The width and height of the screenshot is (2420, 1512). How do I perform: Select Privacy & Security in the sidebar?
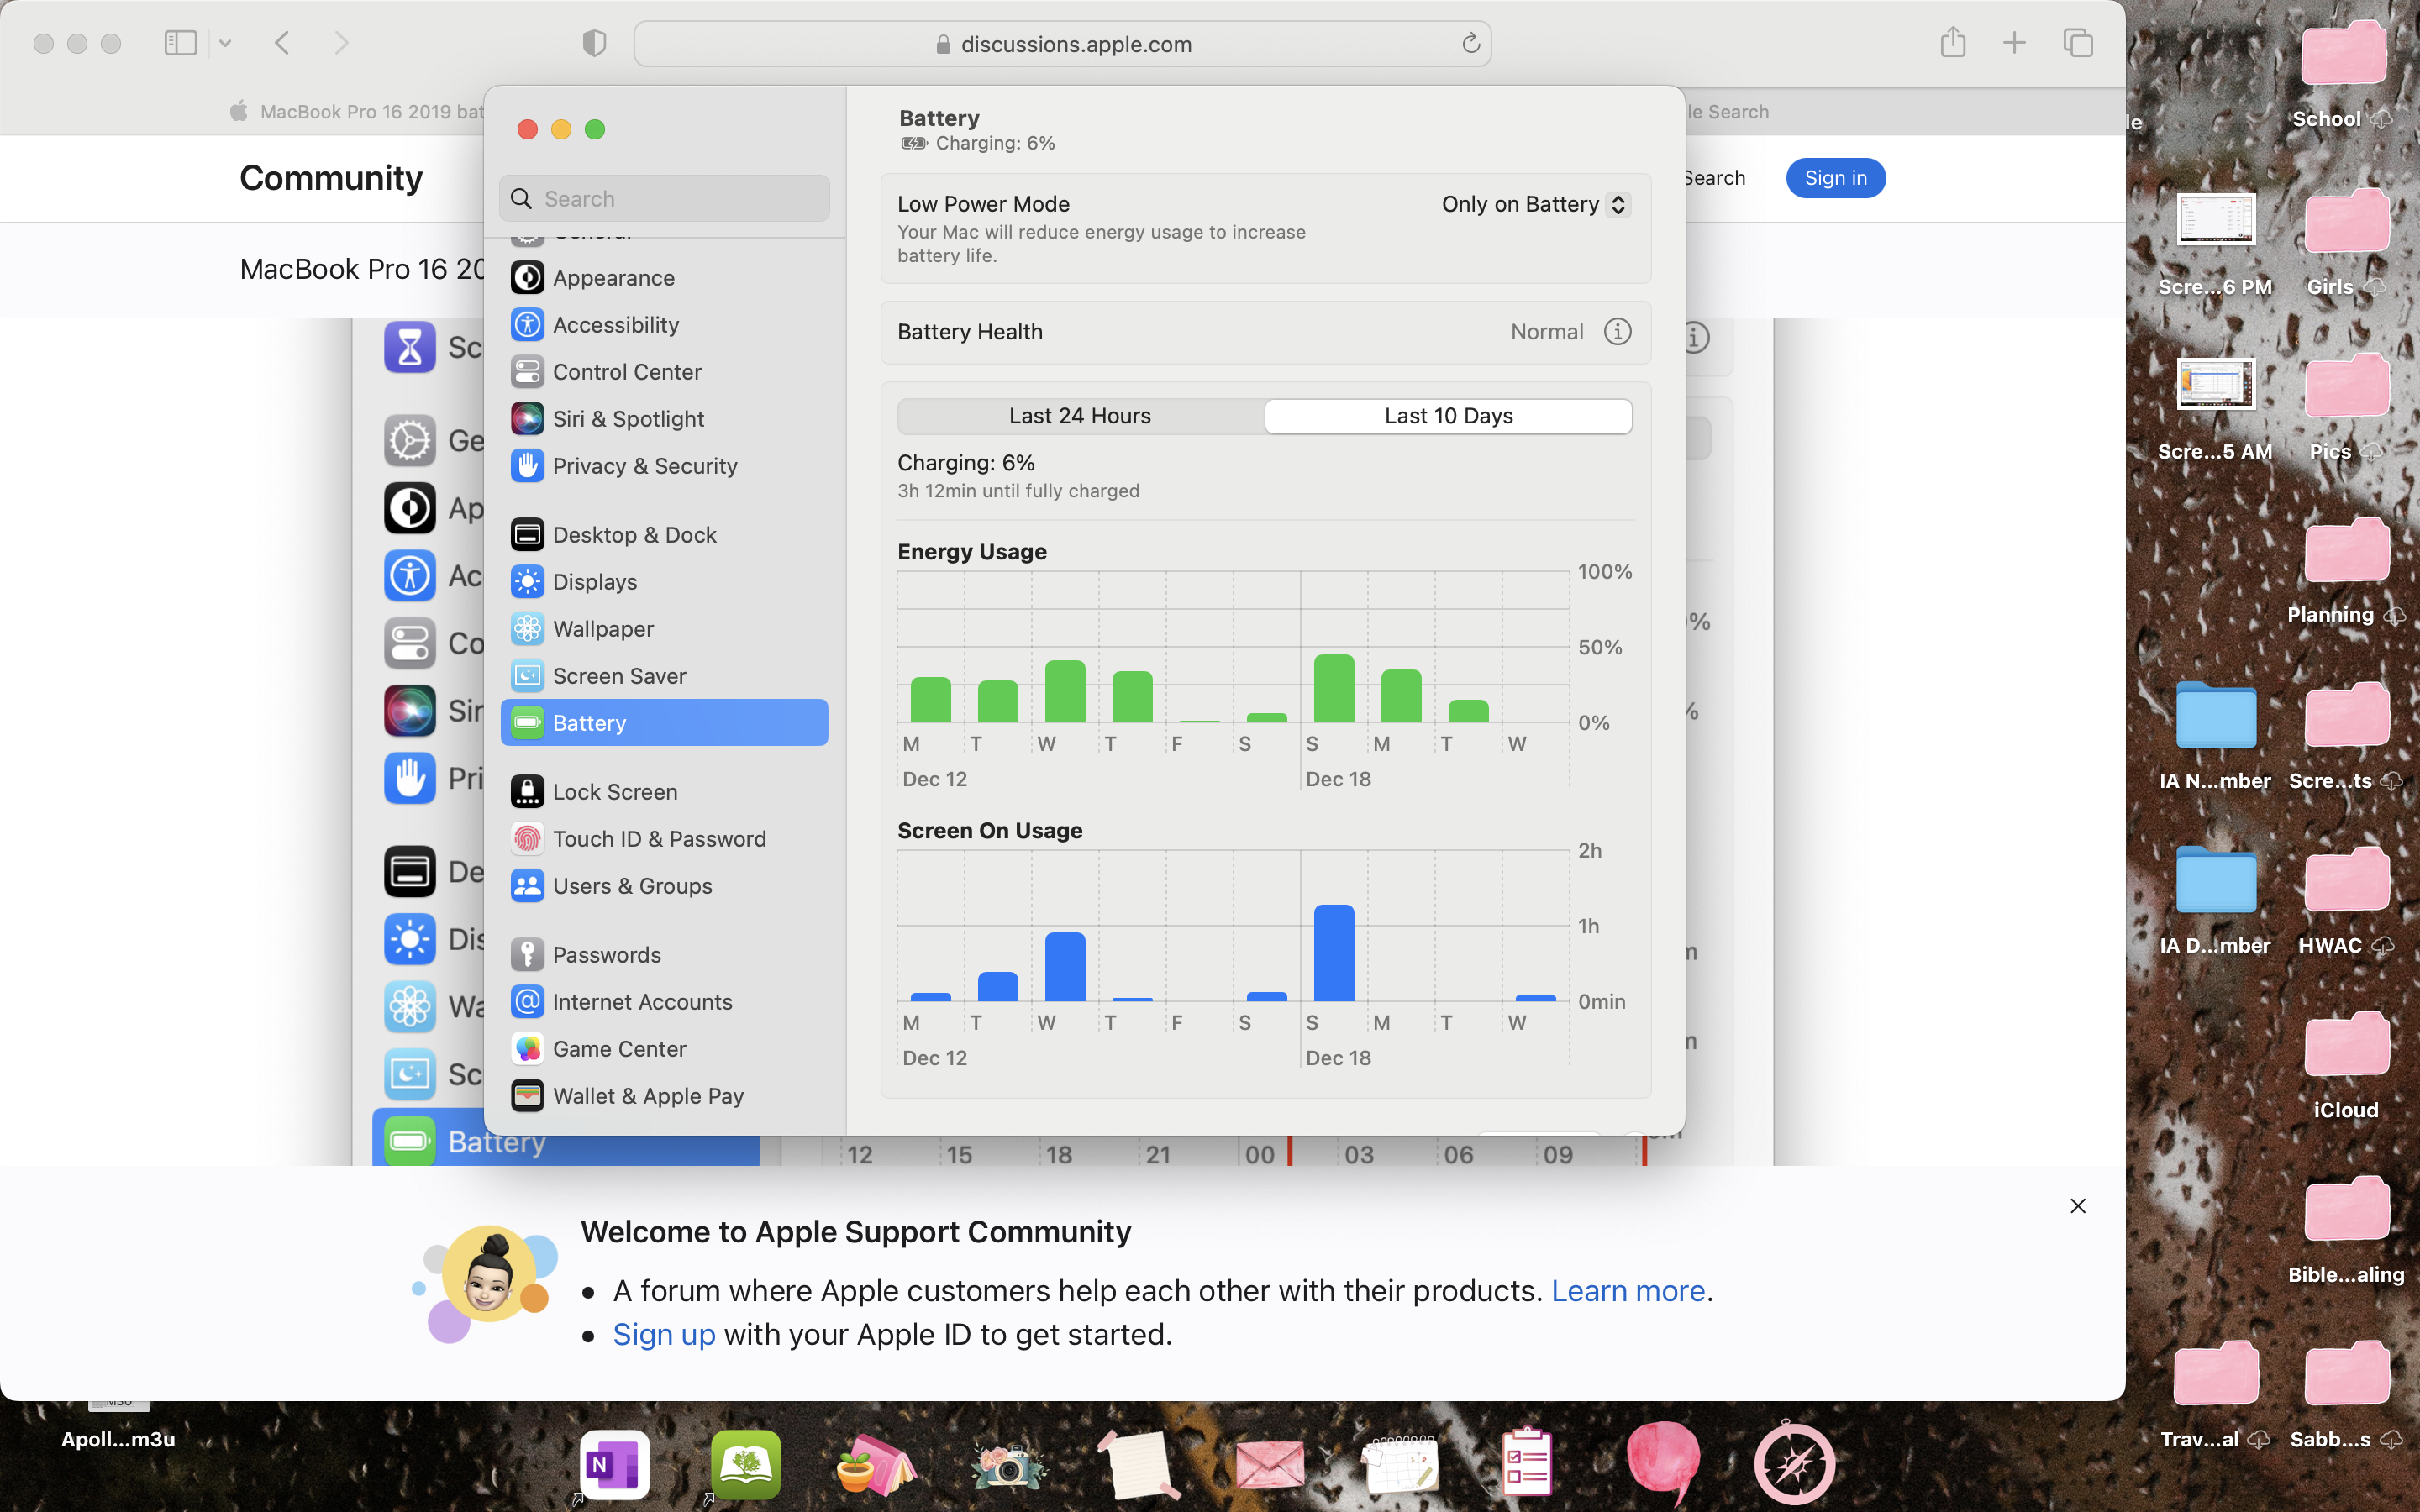click(644, 466)
